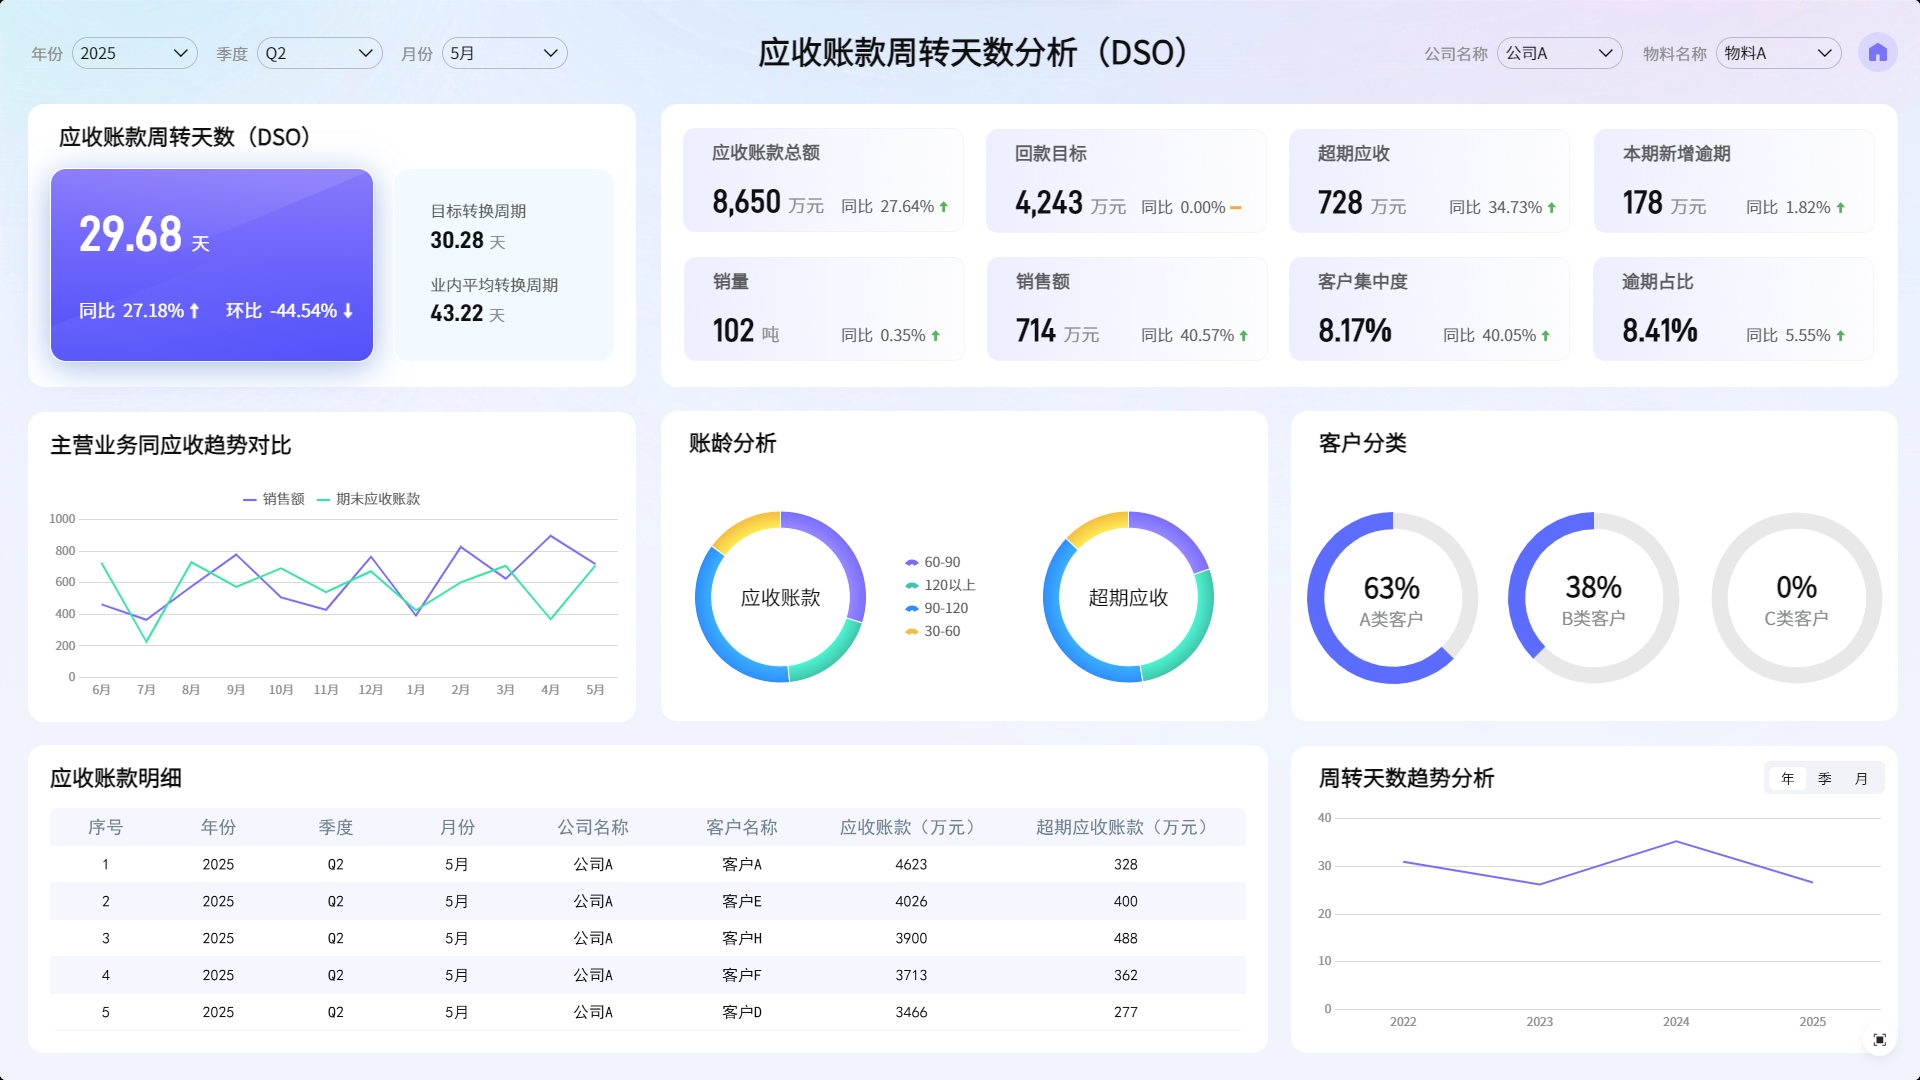1920x1080 pixels.
Task: Click the 客户名称 column header
Action: (741, 827)
